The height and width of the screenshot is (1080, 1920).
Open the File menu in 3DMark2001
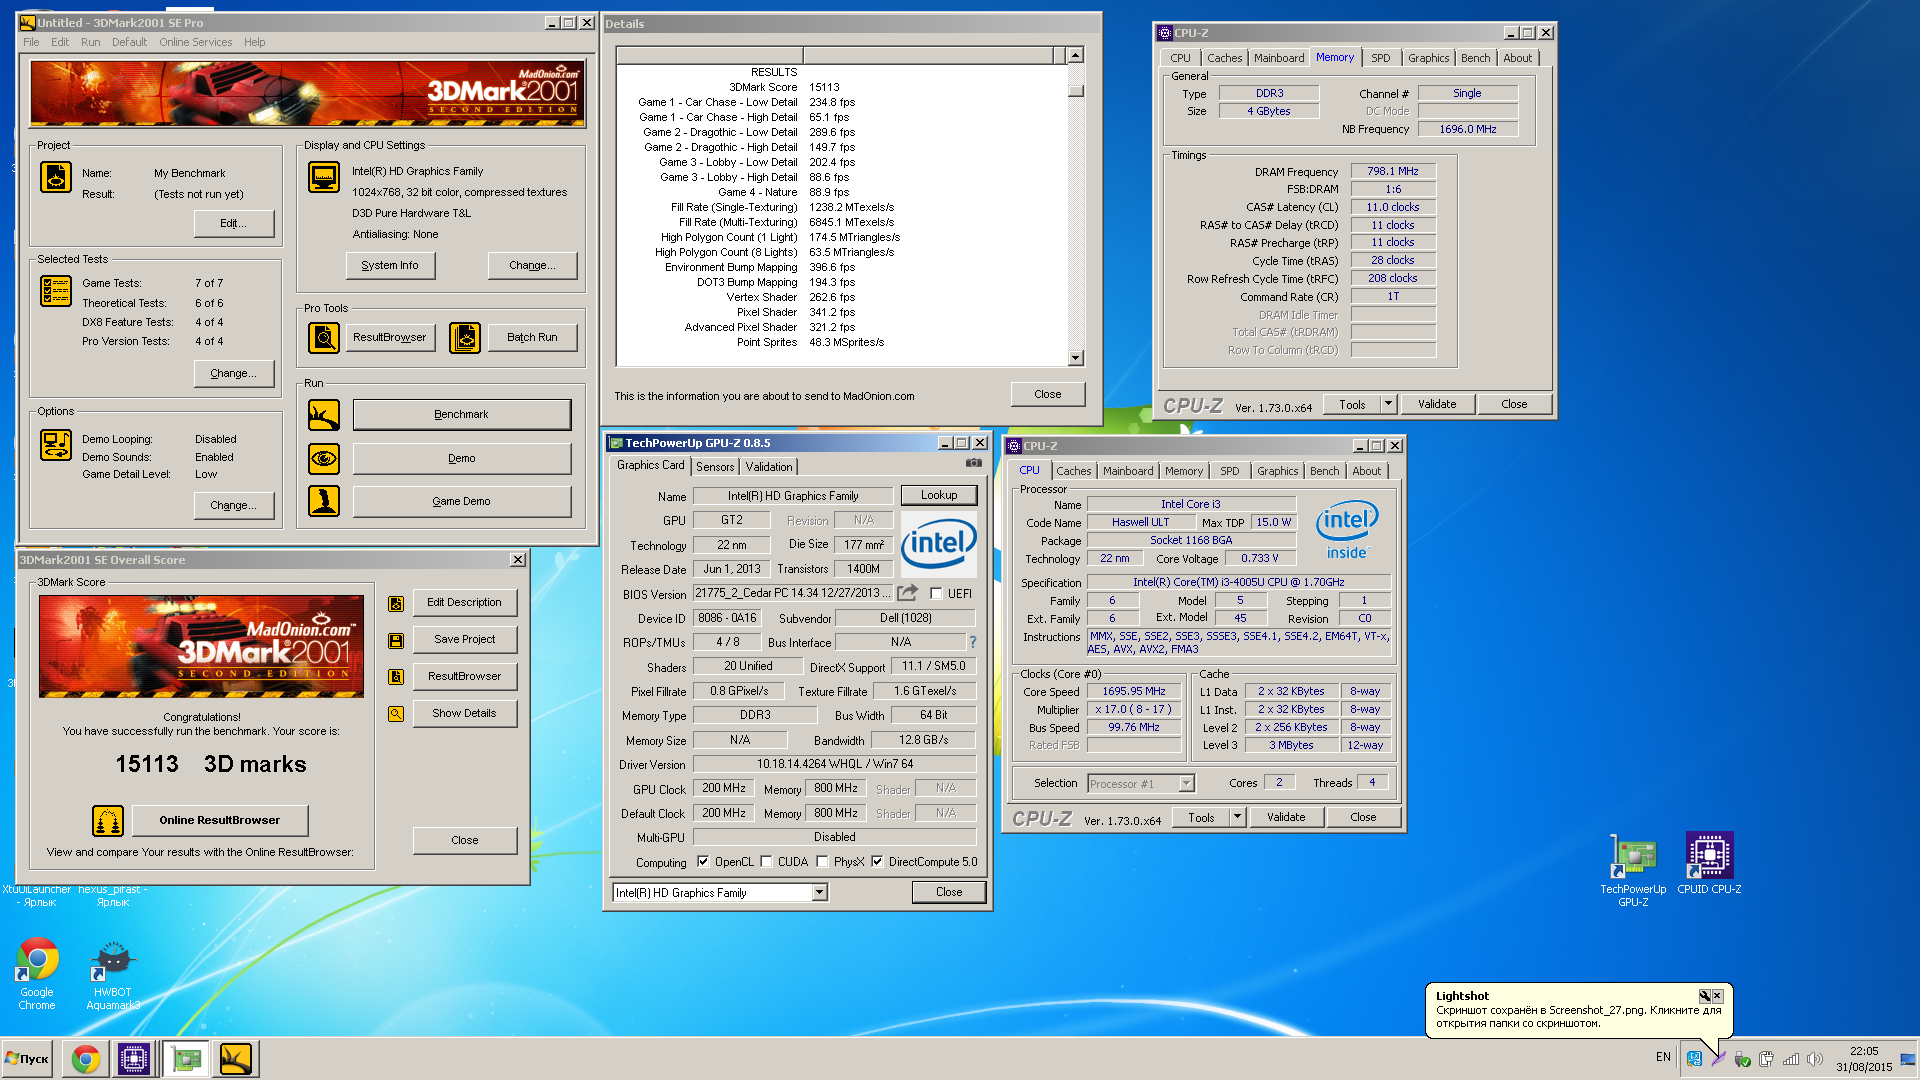coord(31,42)
